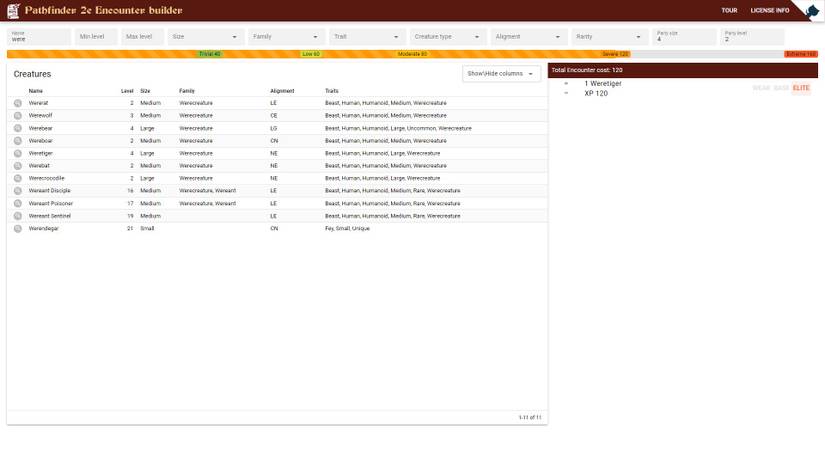
Task: Add Werebear using its row icon
Action: (18, 128)
